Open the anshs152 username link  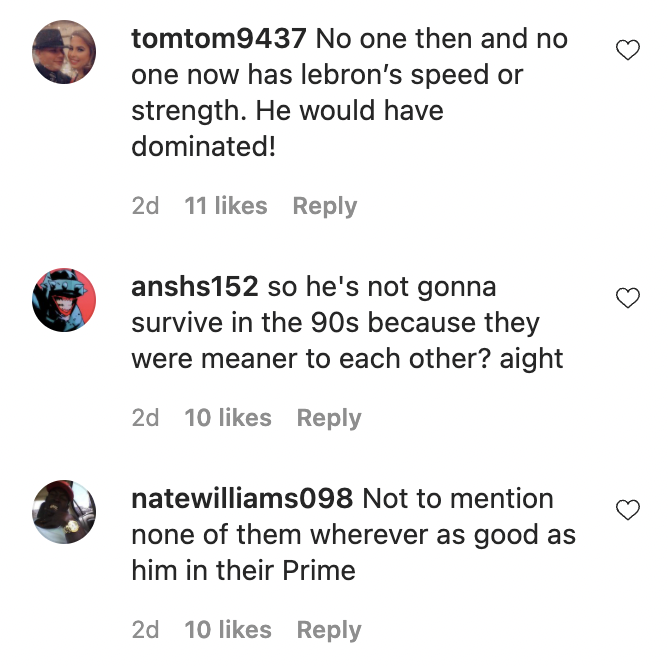click(x=196, y=288)
